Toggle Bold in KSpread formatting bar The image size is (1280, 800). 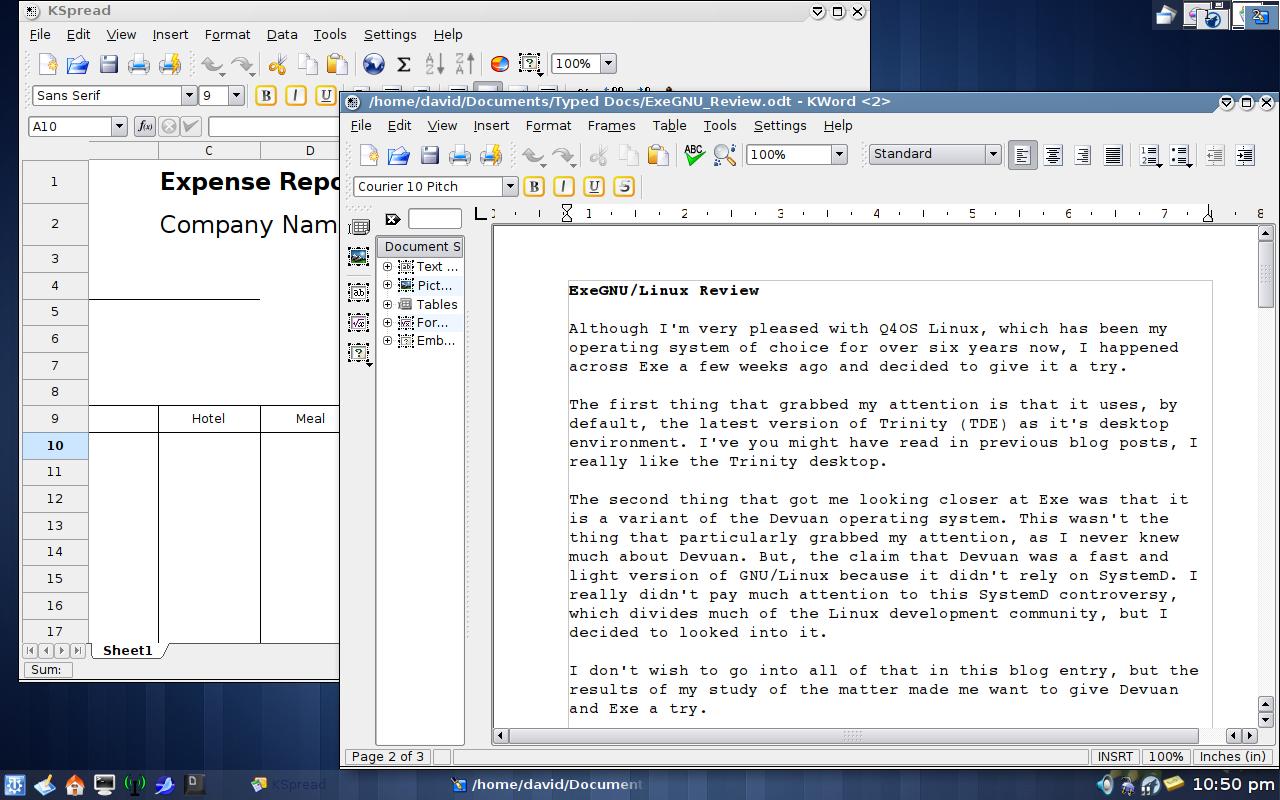266,96
